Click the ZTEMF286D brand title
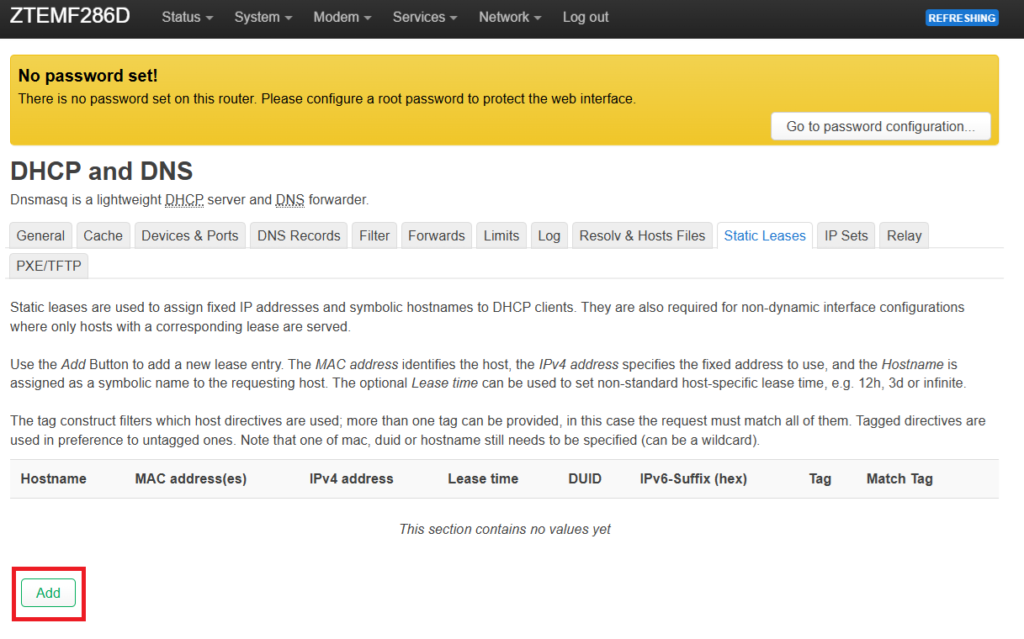 point(70,17)
